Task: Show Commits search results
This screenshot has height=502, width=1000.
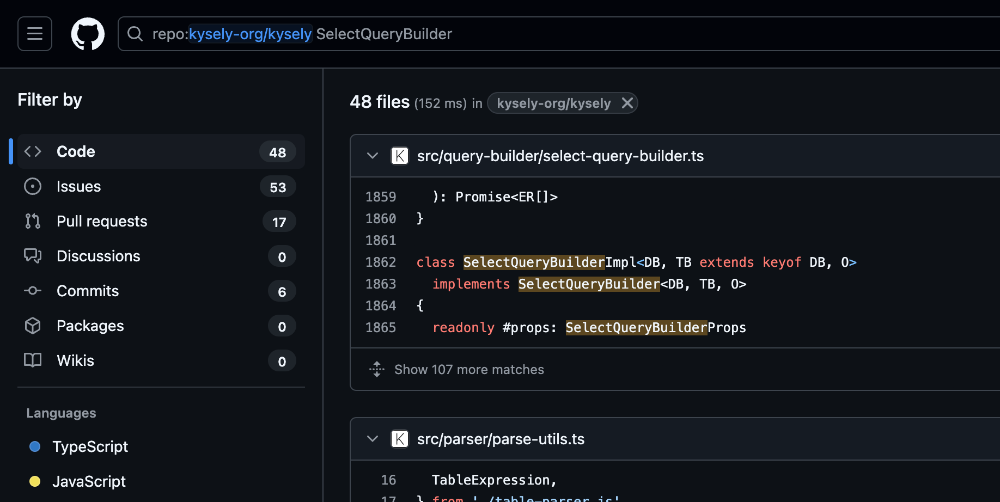Action: pyautogui.click(x=87, y=291)
